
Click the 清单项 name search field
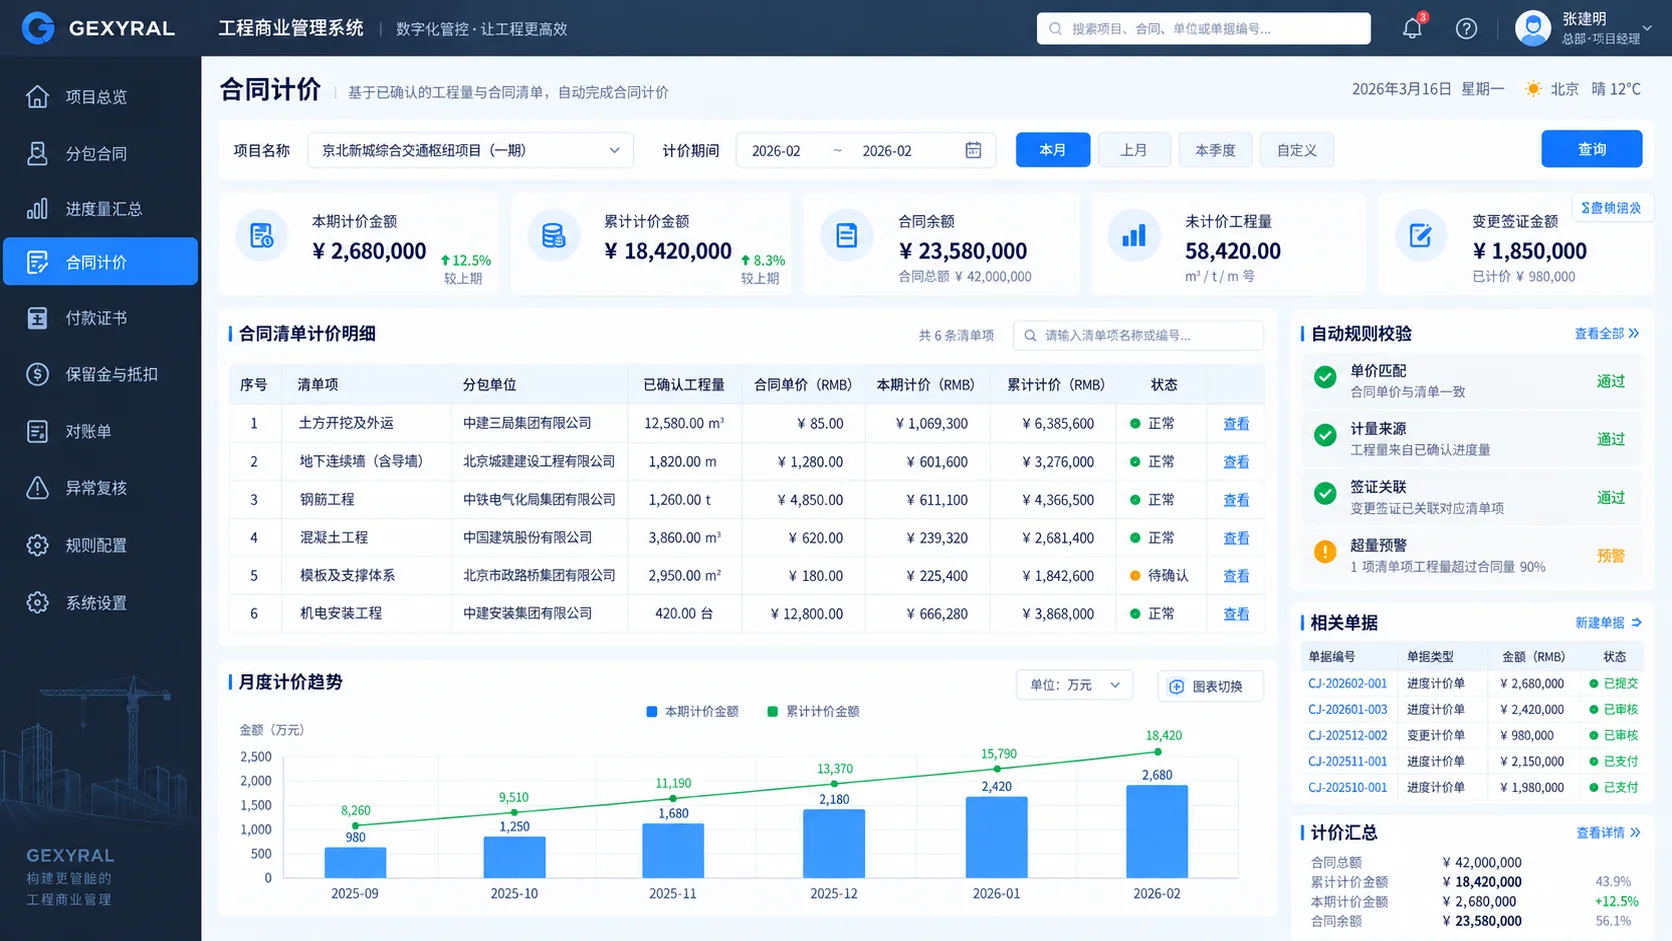point(1138,336)
